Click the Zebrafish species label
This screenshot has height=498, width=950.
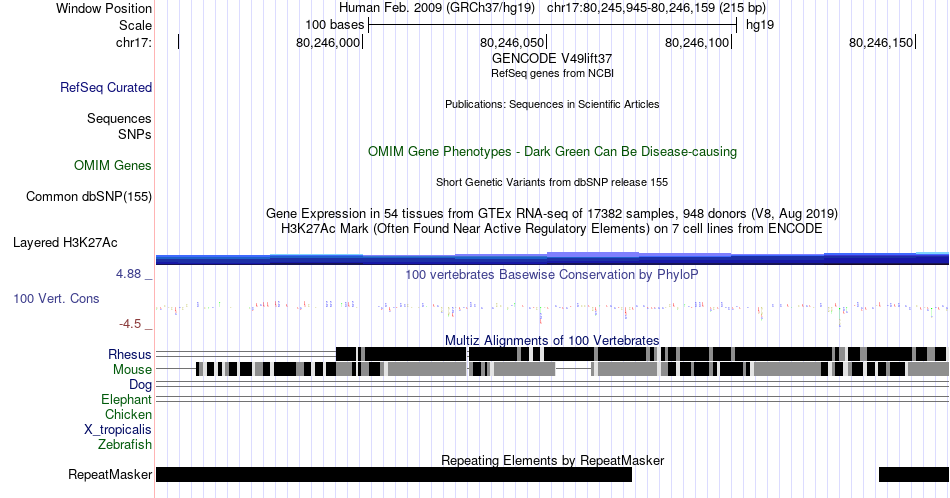(124, 444)
